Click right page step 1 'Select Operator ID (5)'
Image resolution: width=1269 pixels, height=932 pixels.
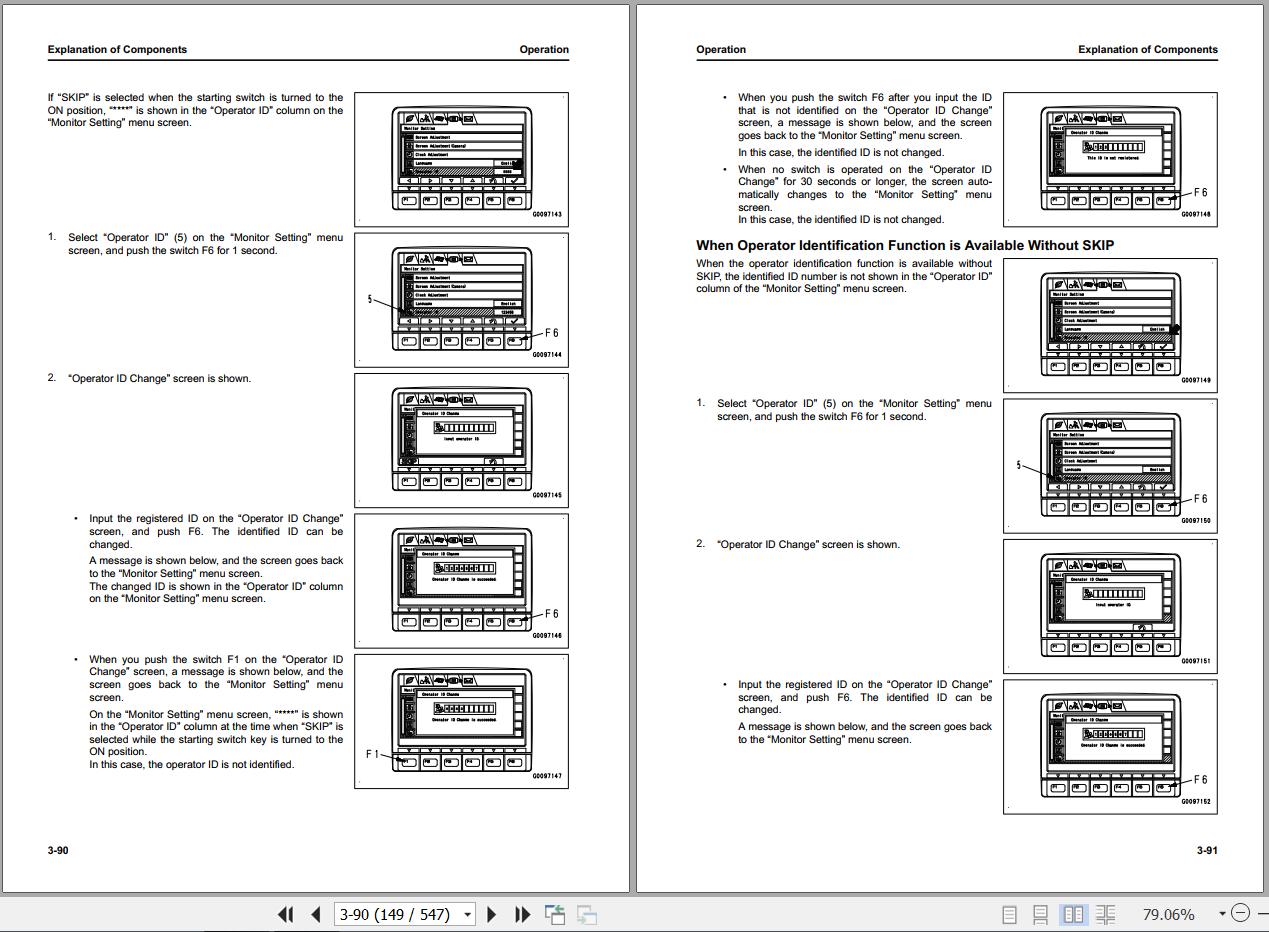coord(854,410)
